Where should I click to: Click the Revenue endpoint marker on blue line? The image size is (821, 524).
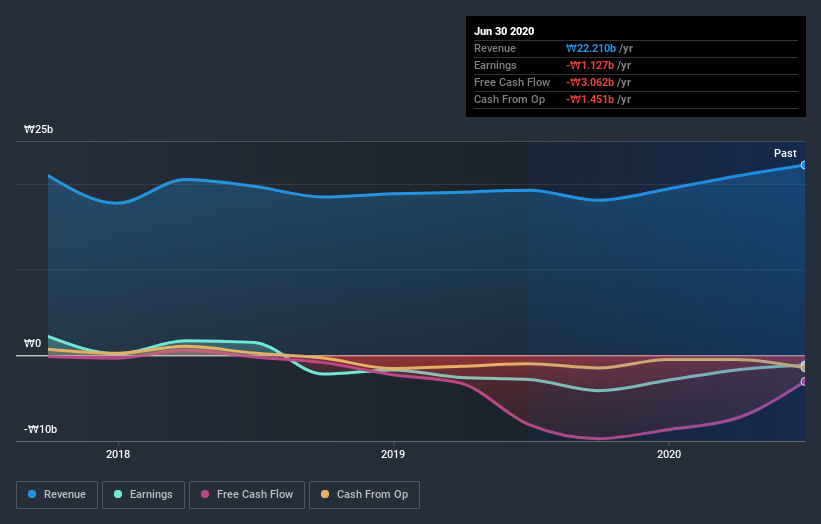(x=804, y=165)
